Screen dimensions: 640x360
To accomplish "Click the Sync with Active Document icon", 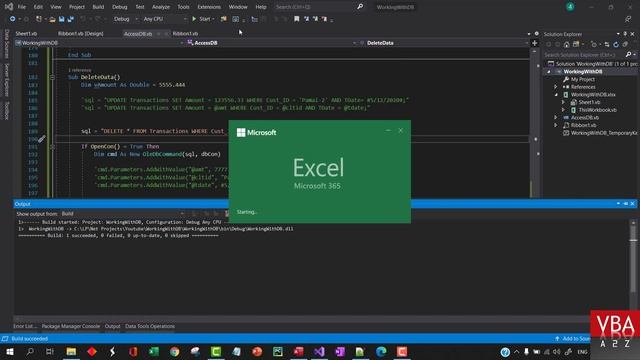I will point(607,44).
